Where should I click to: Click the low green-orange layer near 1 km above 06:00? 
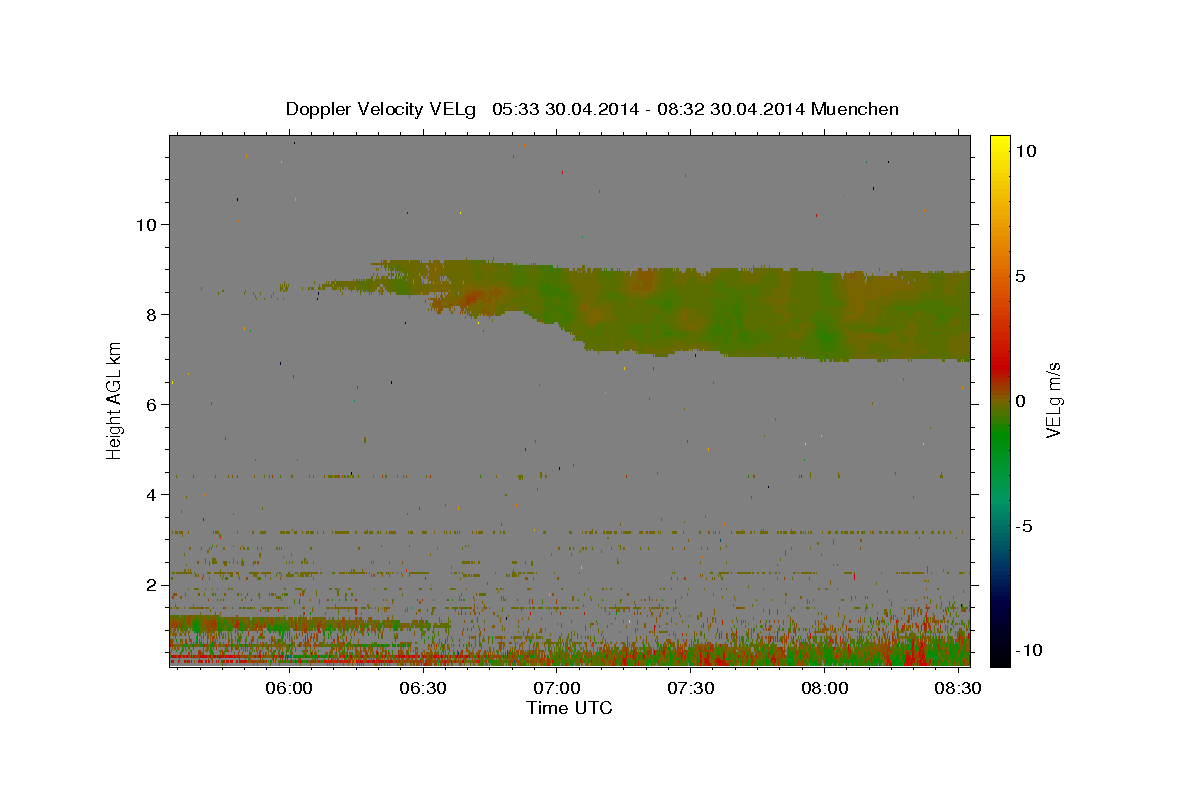pos(290,626)
